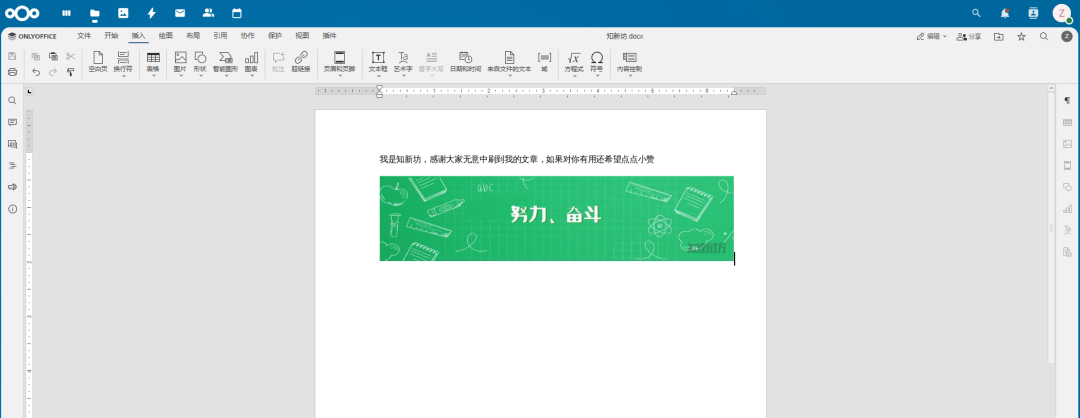
Task: Switch to the 绘图 Draw tab
Action: 166,36
